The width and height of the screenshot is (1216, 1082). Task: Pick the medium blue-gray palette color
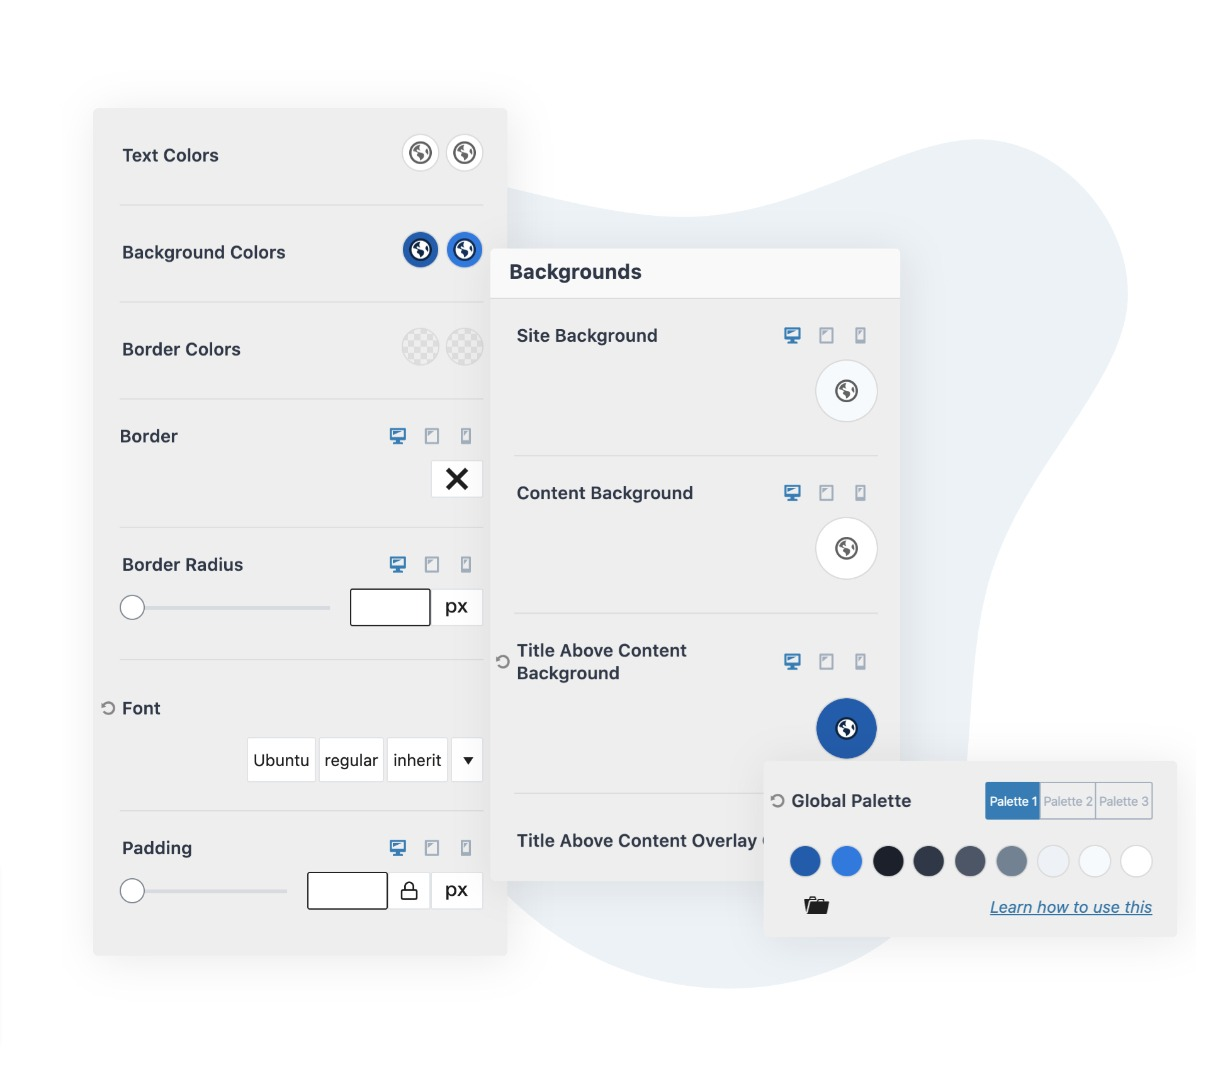click(1012, 861)
